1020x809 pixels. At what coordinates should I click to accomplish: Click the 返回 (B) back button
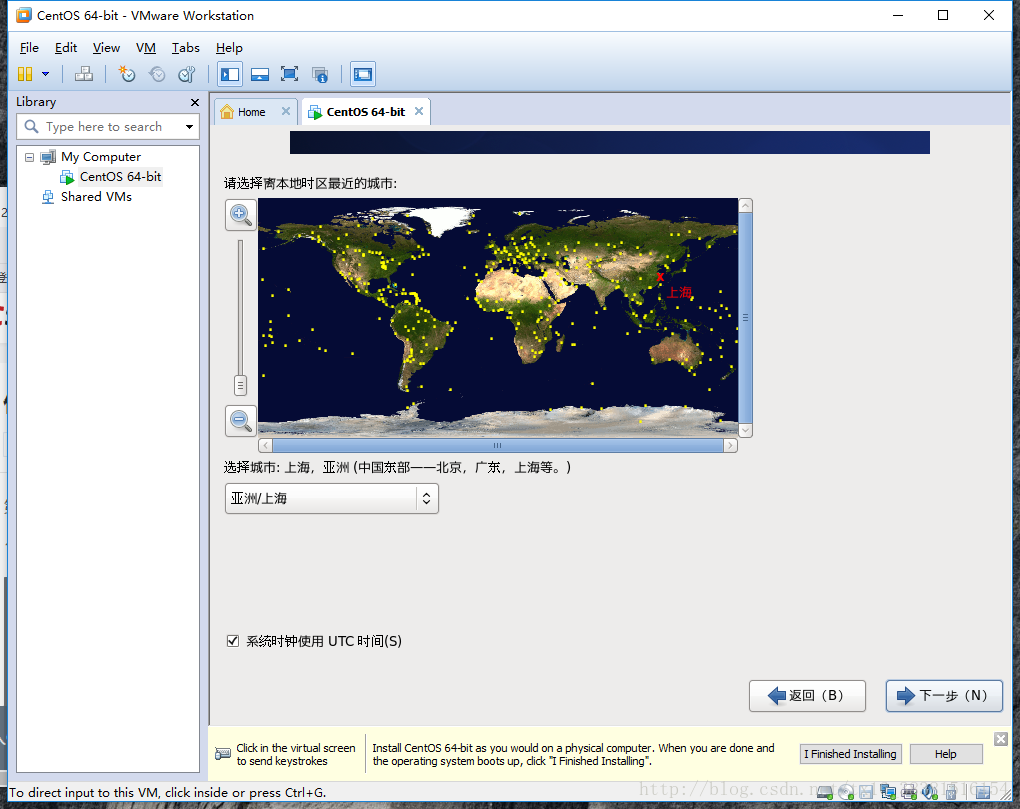(x=807, y=696)
